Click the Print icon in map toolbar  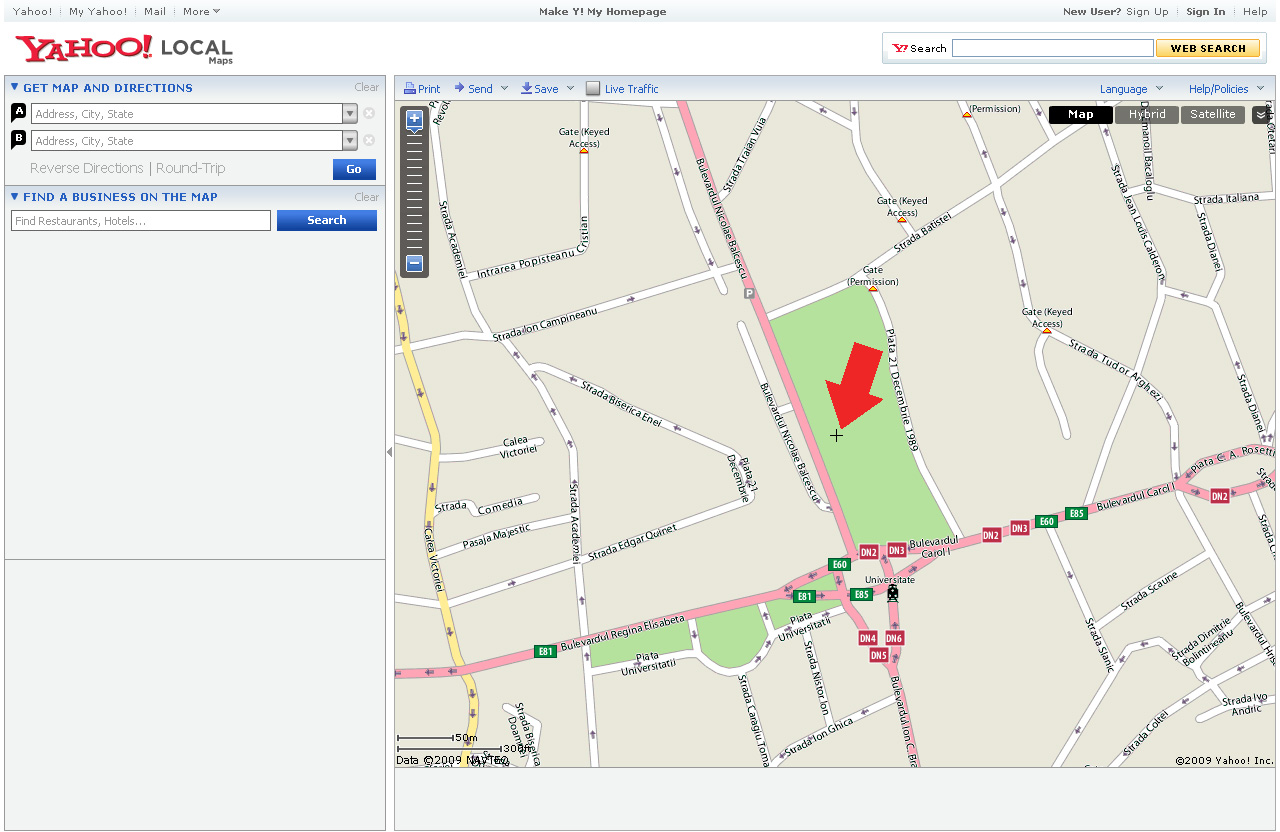pyautogui.click(x=410, y=88)
